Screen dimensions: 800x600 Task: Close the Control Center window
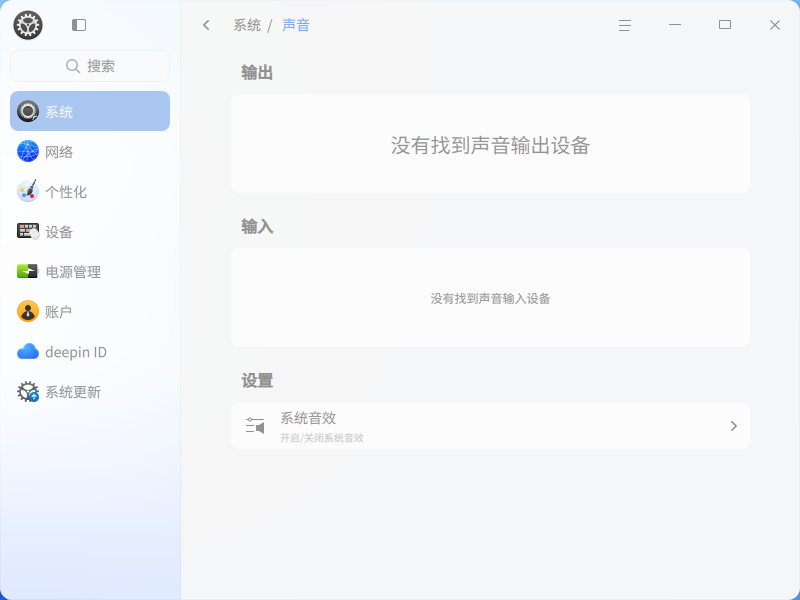click(x=775, y=25)
